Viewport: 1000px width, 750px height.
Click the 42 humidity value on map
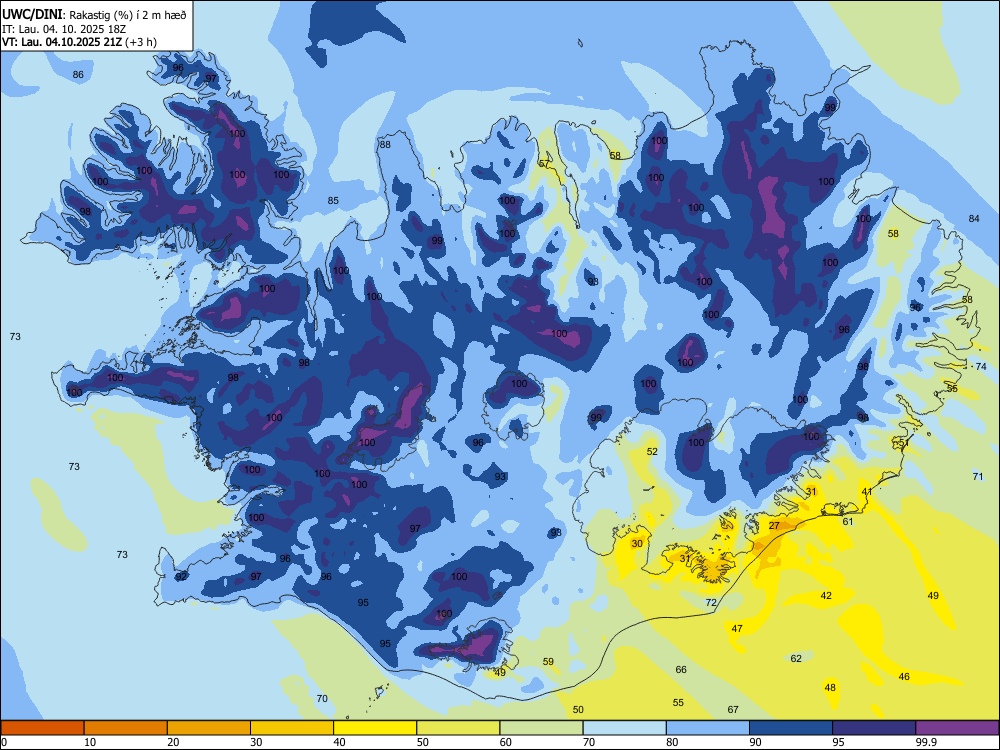pos(826,595)
